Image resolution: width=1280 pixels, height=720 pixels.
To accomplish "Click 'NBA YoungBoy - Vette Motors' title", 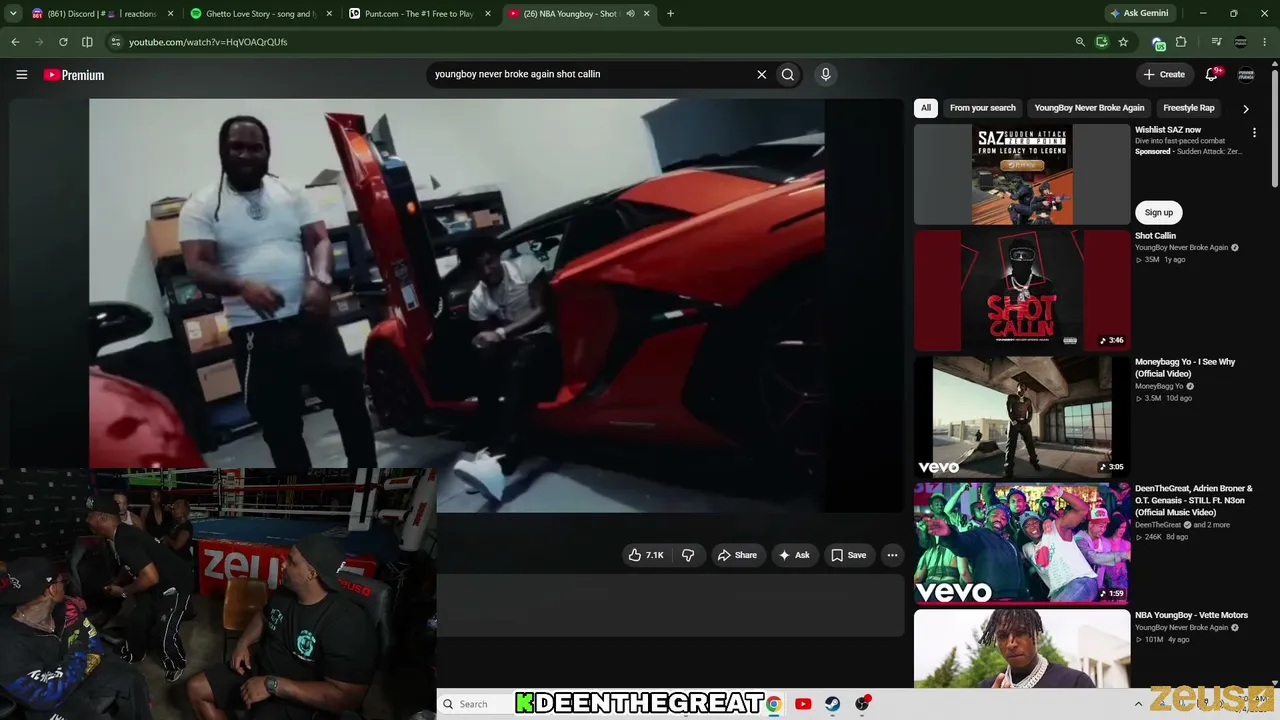I will [1191, 615].
